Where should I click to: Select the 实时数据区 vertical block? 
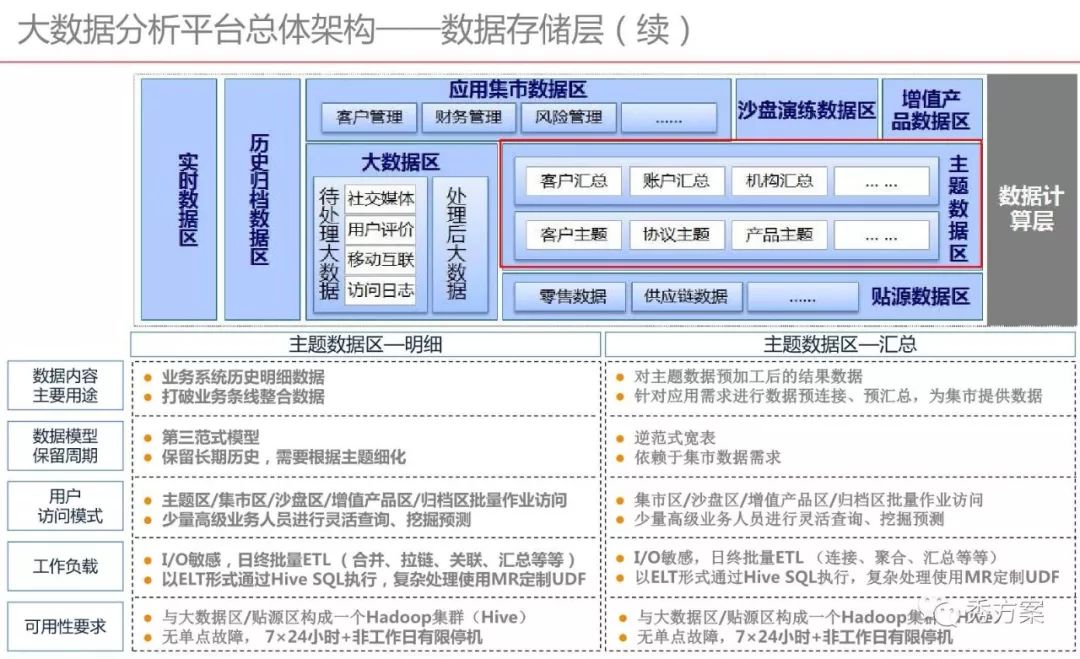click(x=179, y=199)
